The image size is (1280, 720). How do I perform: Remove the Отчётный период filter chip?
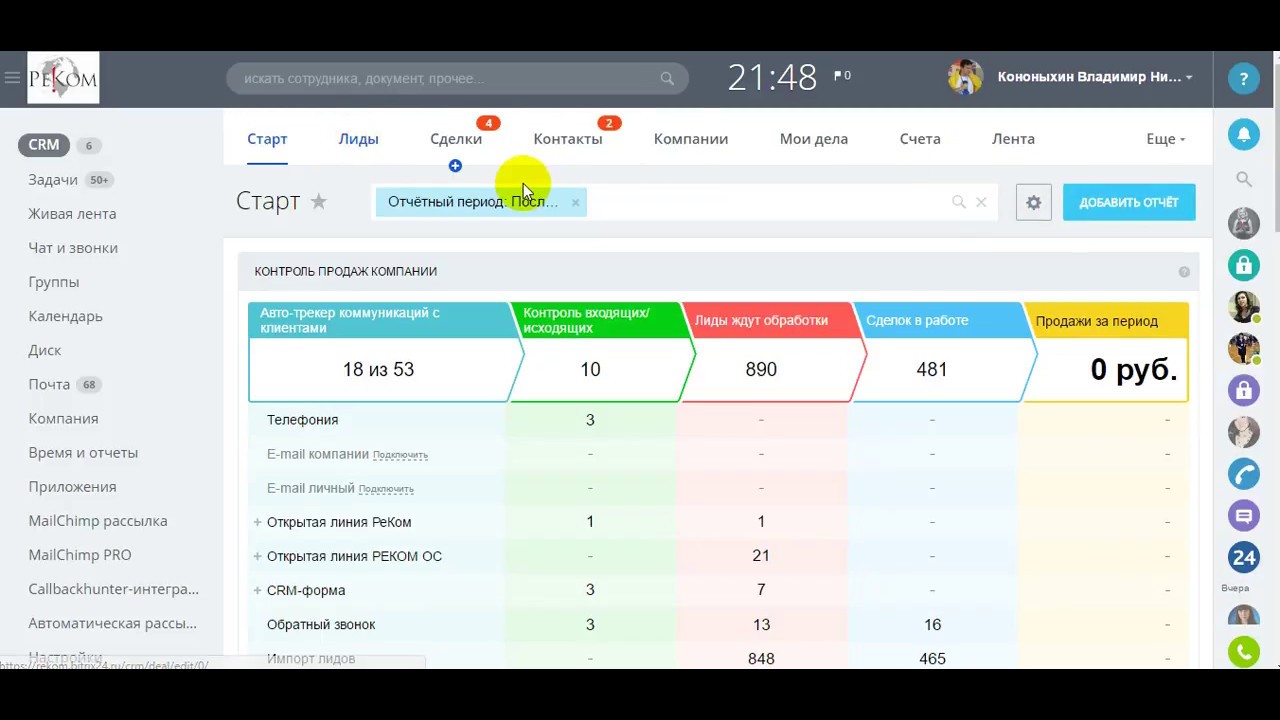tap(575, 202)
